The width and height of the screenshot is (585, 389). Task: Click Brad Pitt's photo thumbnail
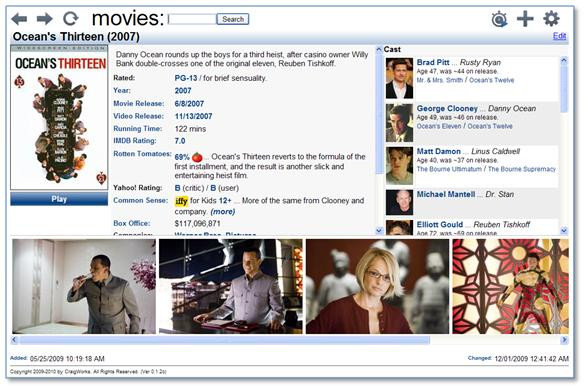tap(399, 78)
